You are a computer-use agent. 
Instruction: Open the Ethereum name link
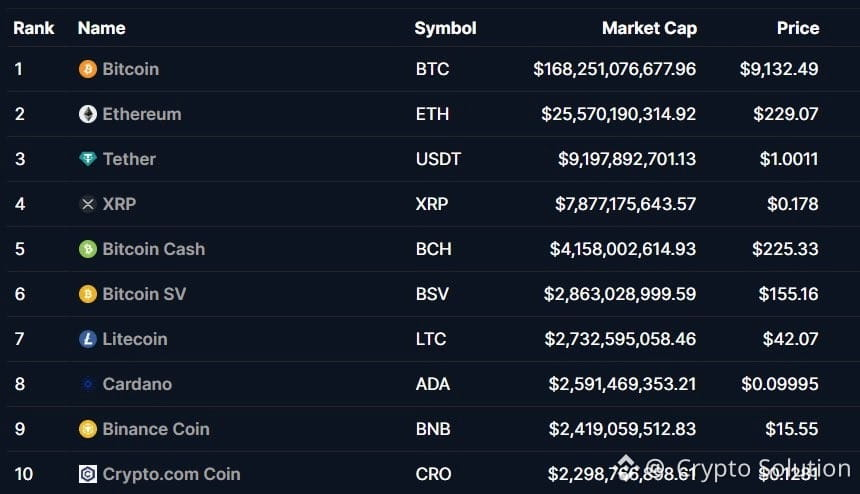[142, 114]
